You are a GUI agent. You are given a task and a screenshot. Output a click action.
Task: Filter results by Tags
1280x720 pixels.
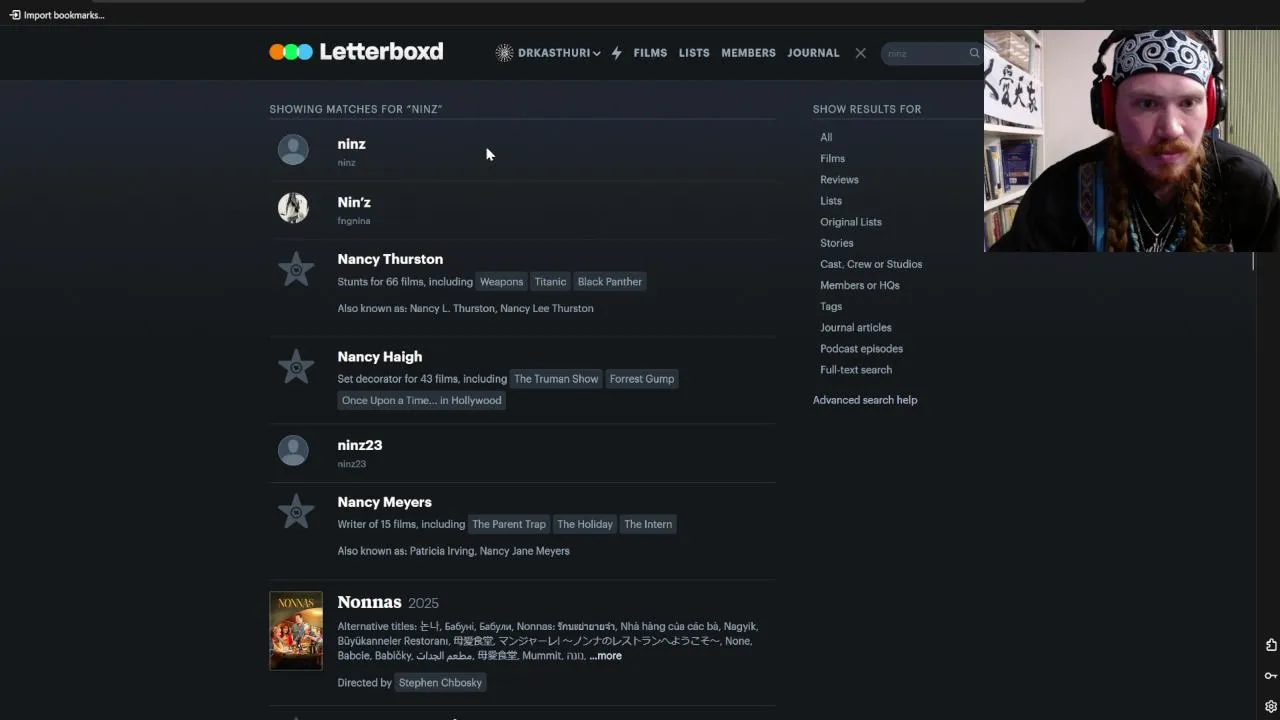pos(831,306)
